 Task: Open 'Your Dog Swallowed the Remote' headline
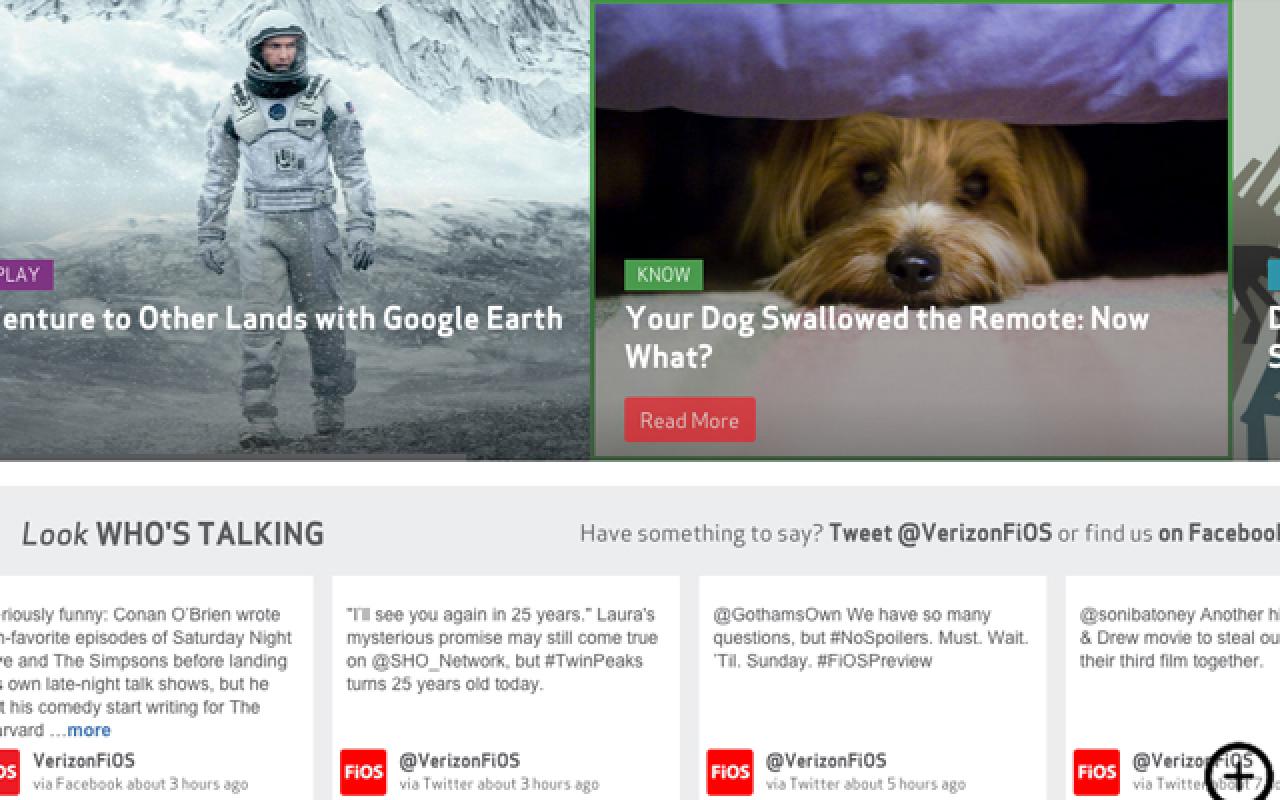point(887,337)
